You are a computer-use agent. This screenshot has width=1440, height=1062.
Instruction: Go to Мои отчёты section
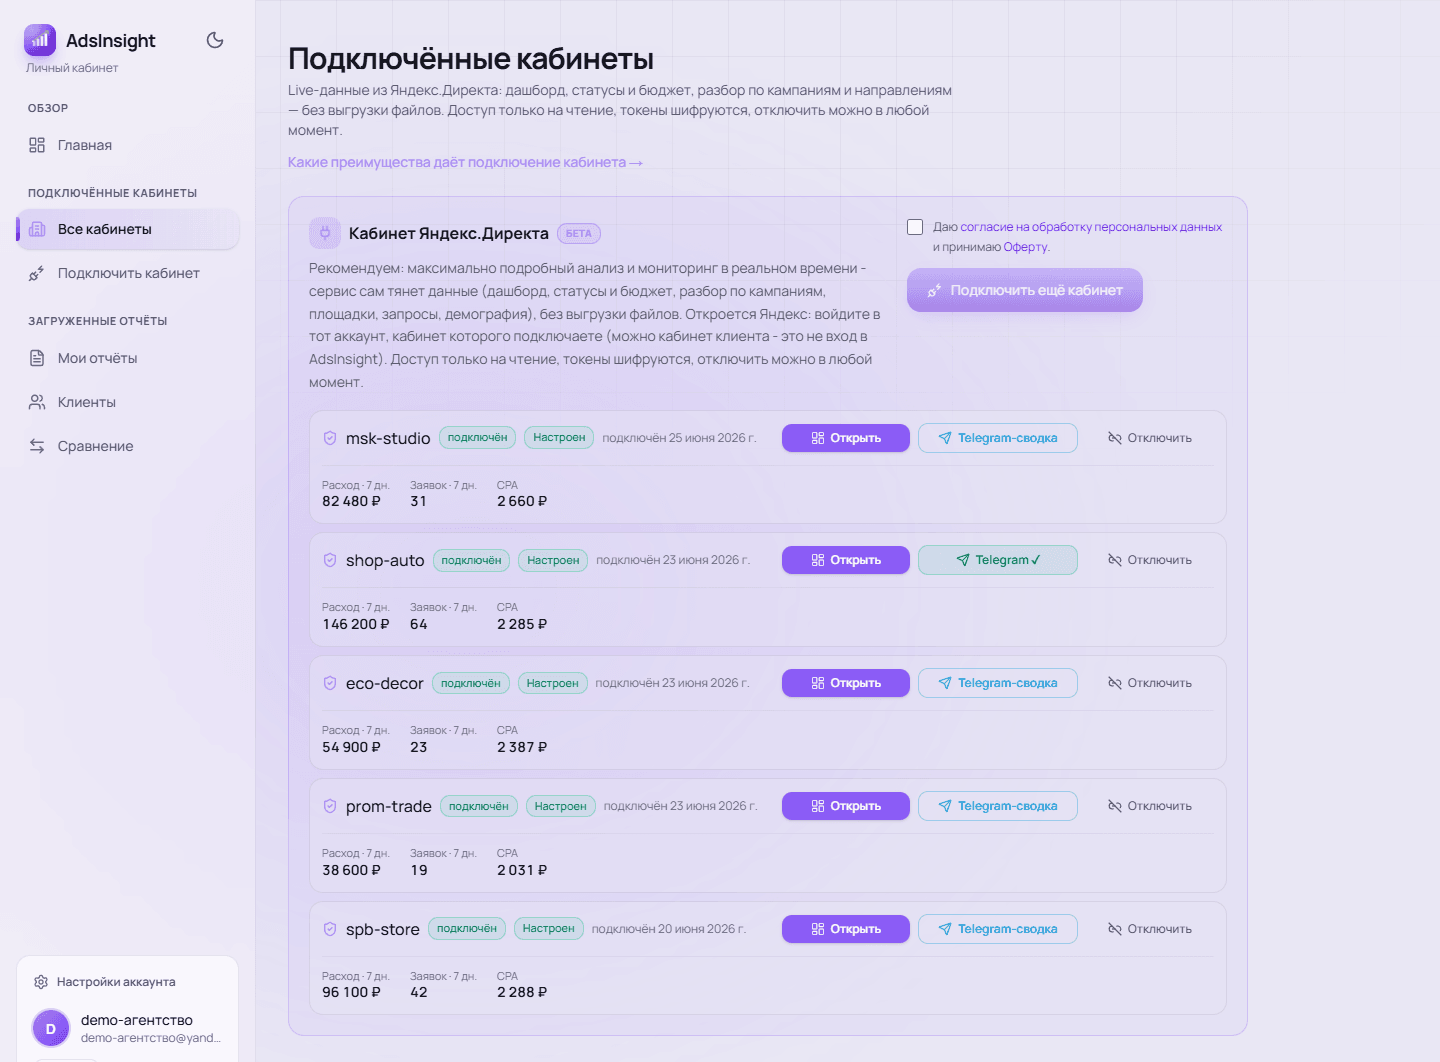click(127, 358)
